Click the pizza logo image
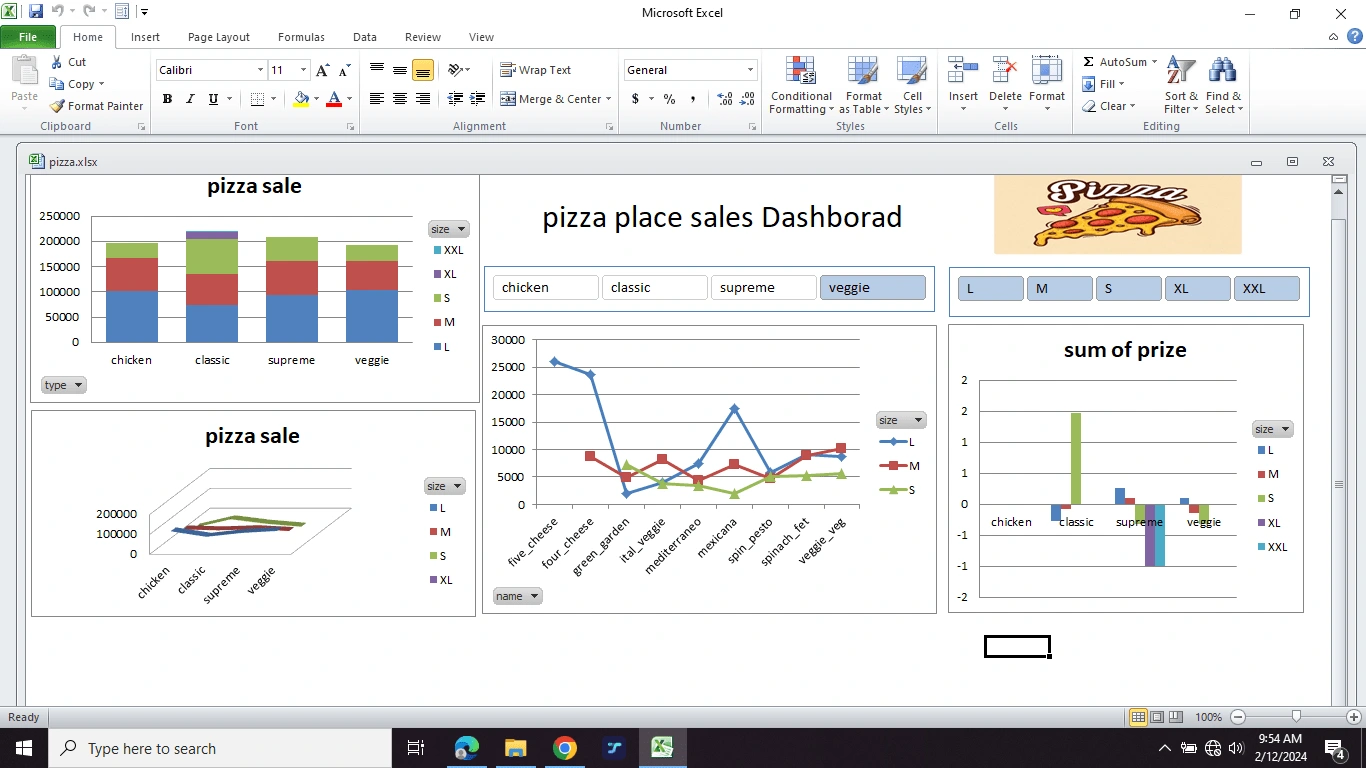Image resolution: width=1366 pixels, height=768 pixels. [x=1117, y=214]
